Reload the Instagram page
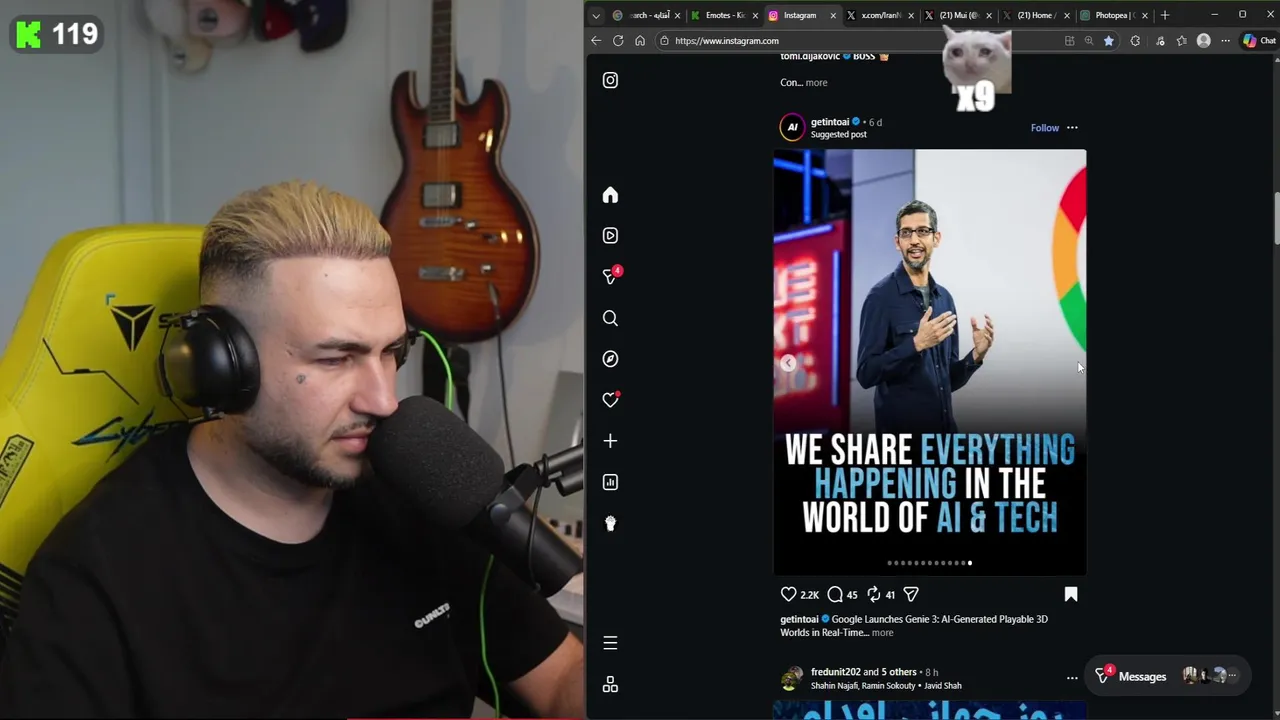The width and height of the screenshot is (1280, 720). [x=618, y=41]
